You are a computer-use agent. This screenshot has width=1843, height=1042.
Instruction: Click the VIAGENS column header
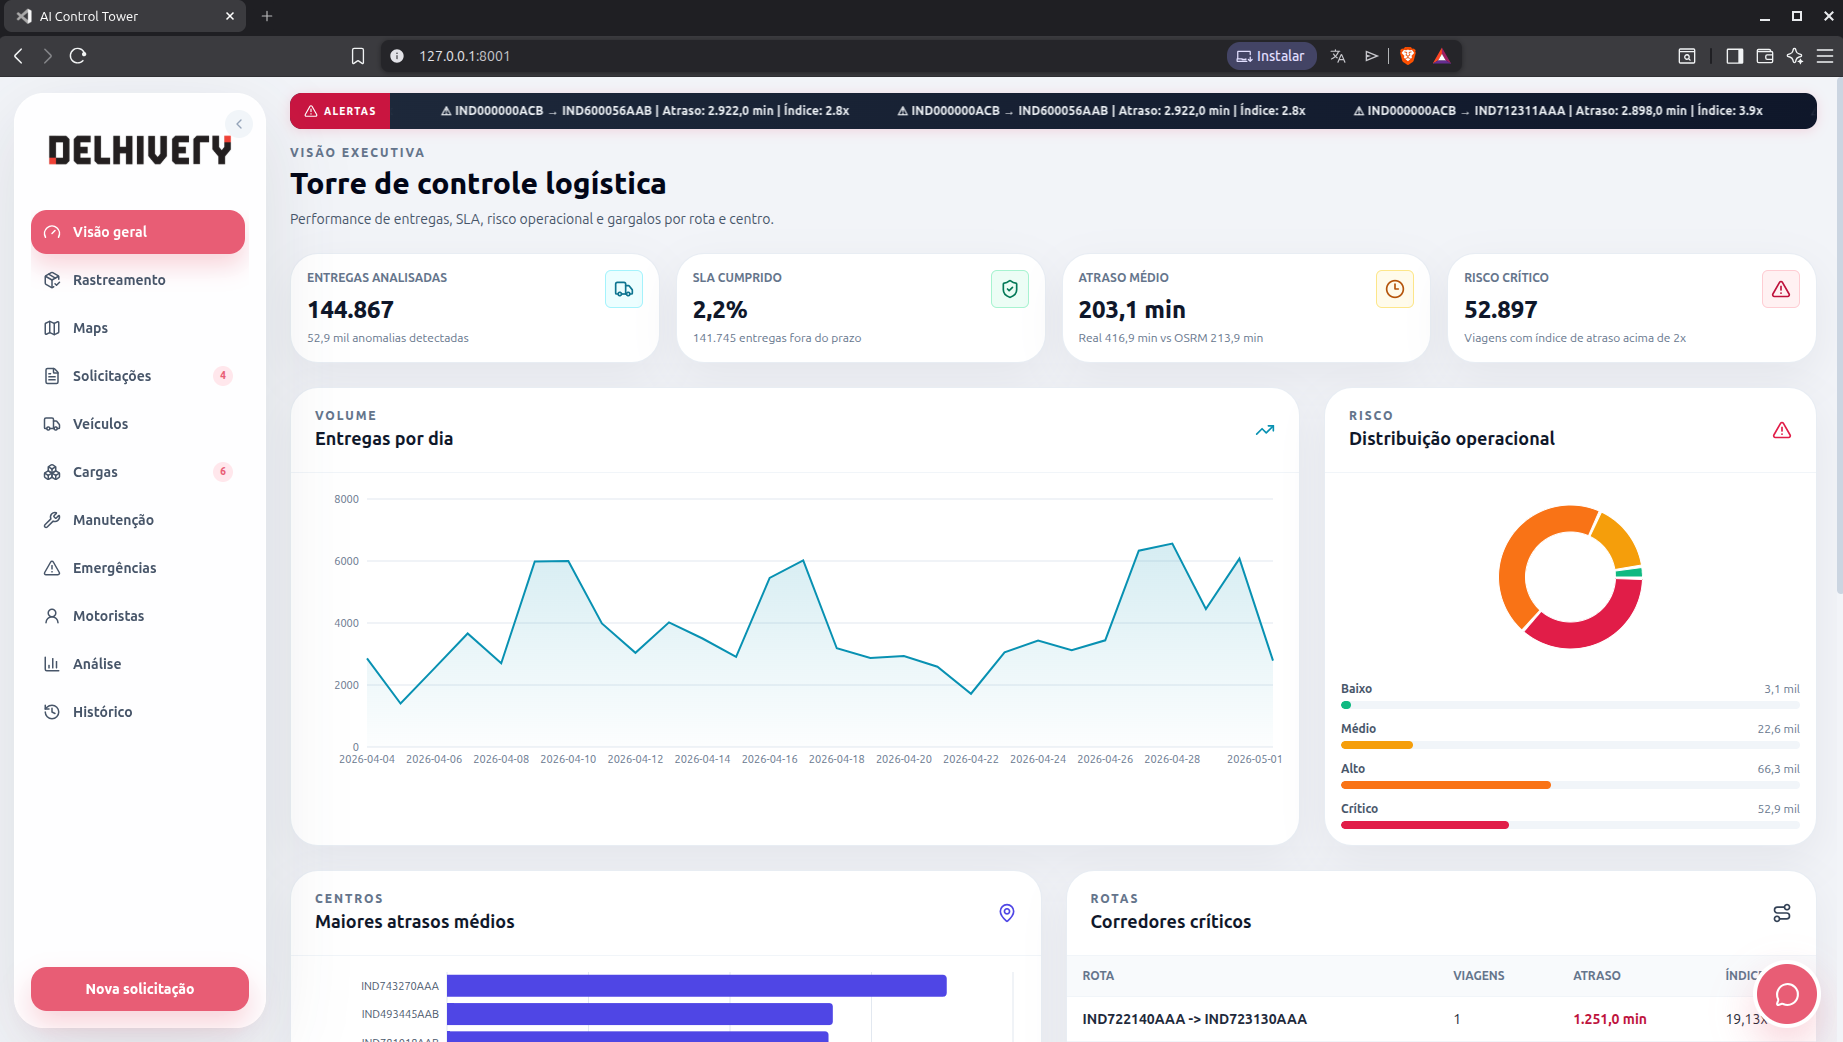(x=1479, y=976)
